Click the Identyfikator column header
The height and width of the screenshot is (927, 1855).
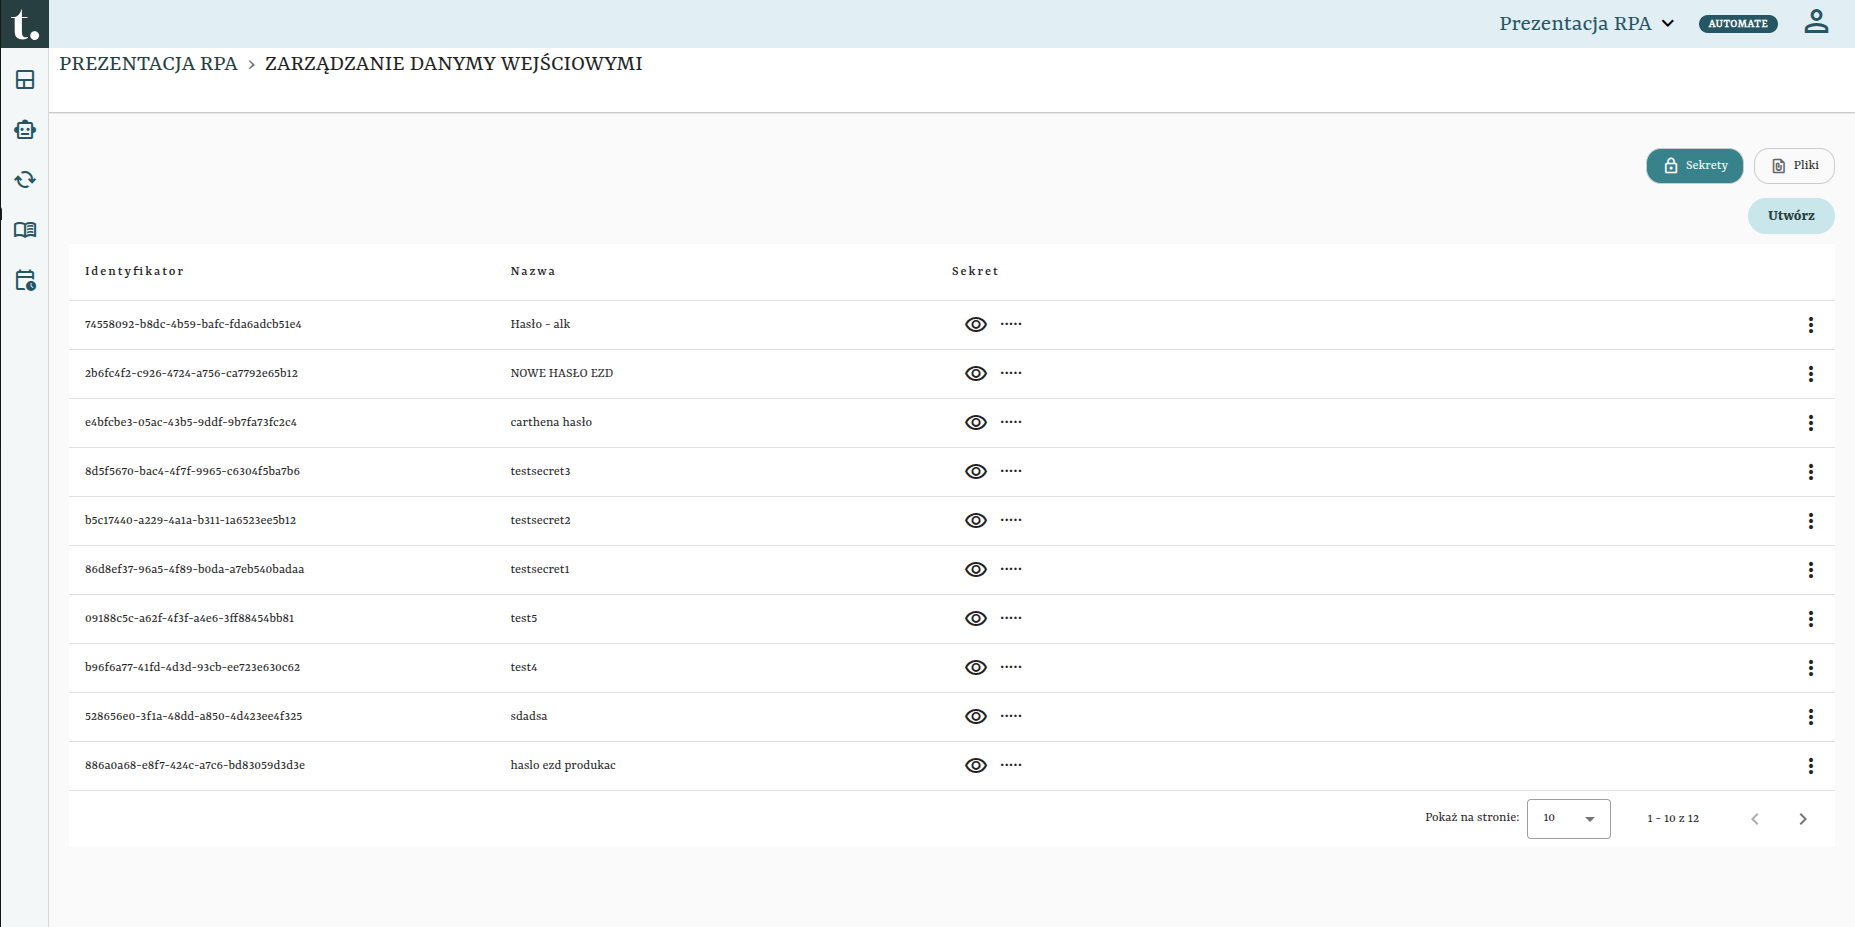pos(134,272)
